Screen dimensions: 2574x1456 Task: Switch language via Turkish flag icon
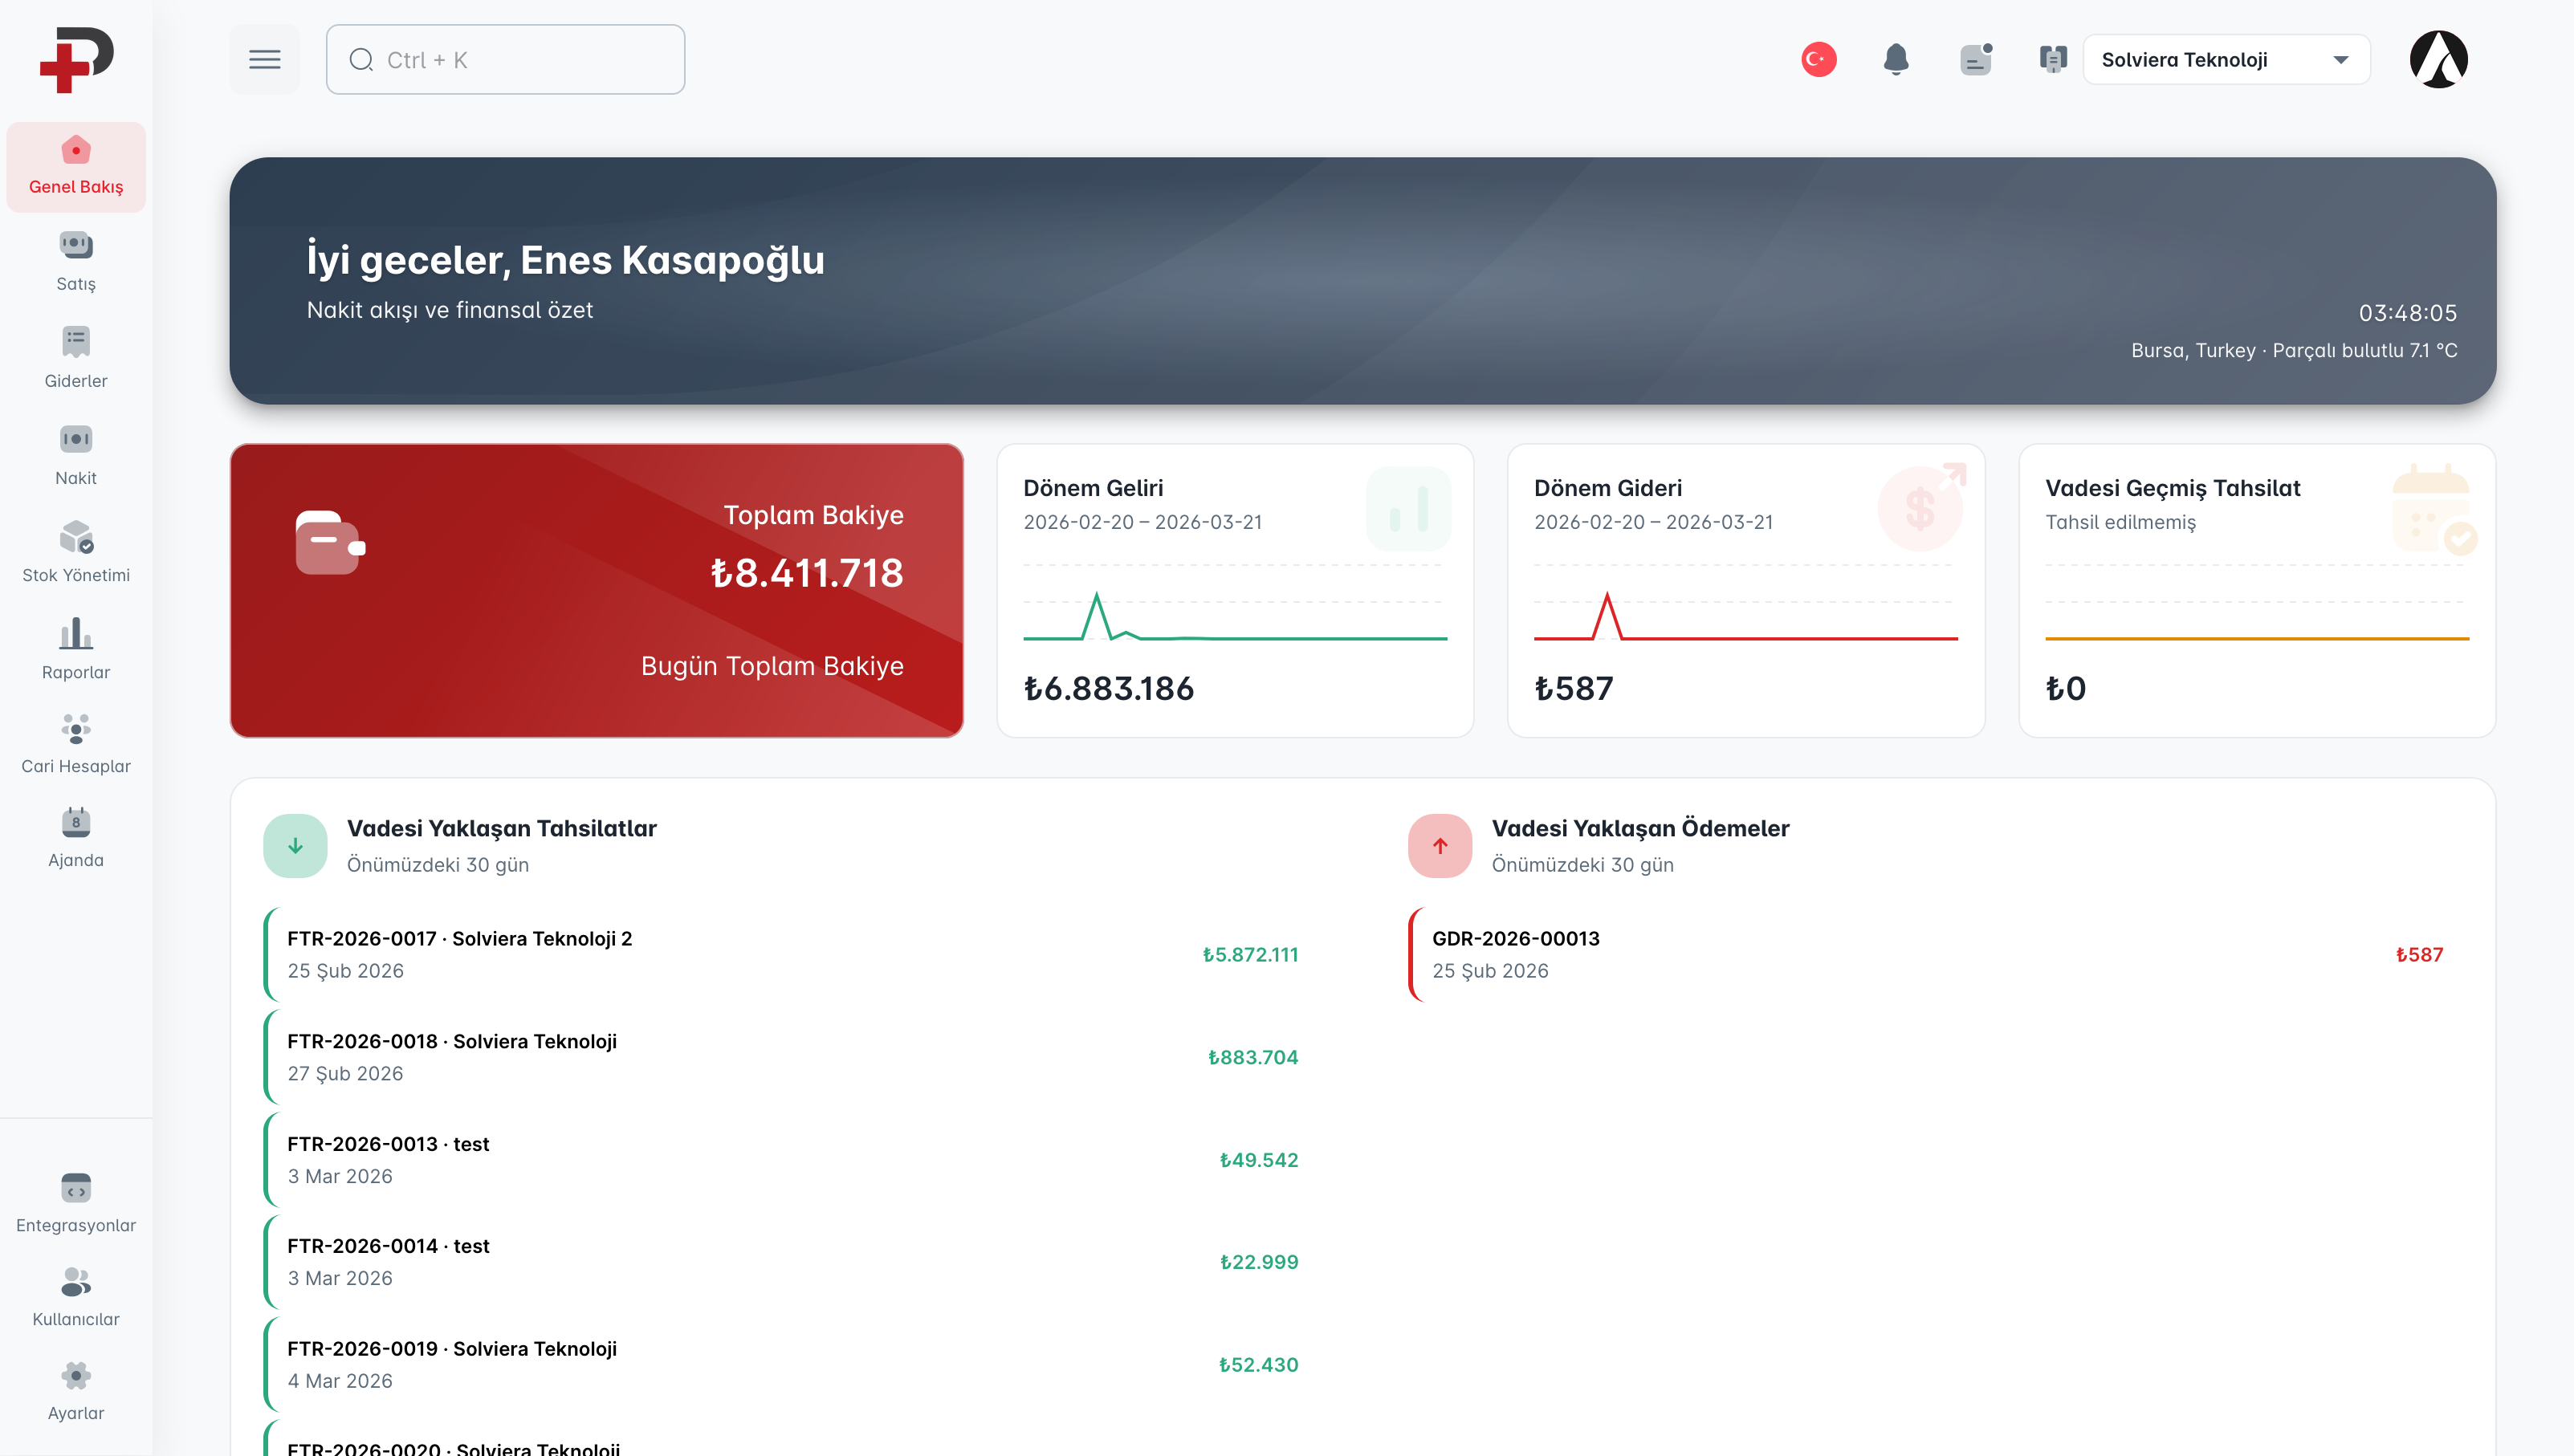[x=1818, y=60]
